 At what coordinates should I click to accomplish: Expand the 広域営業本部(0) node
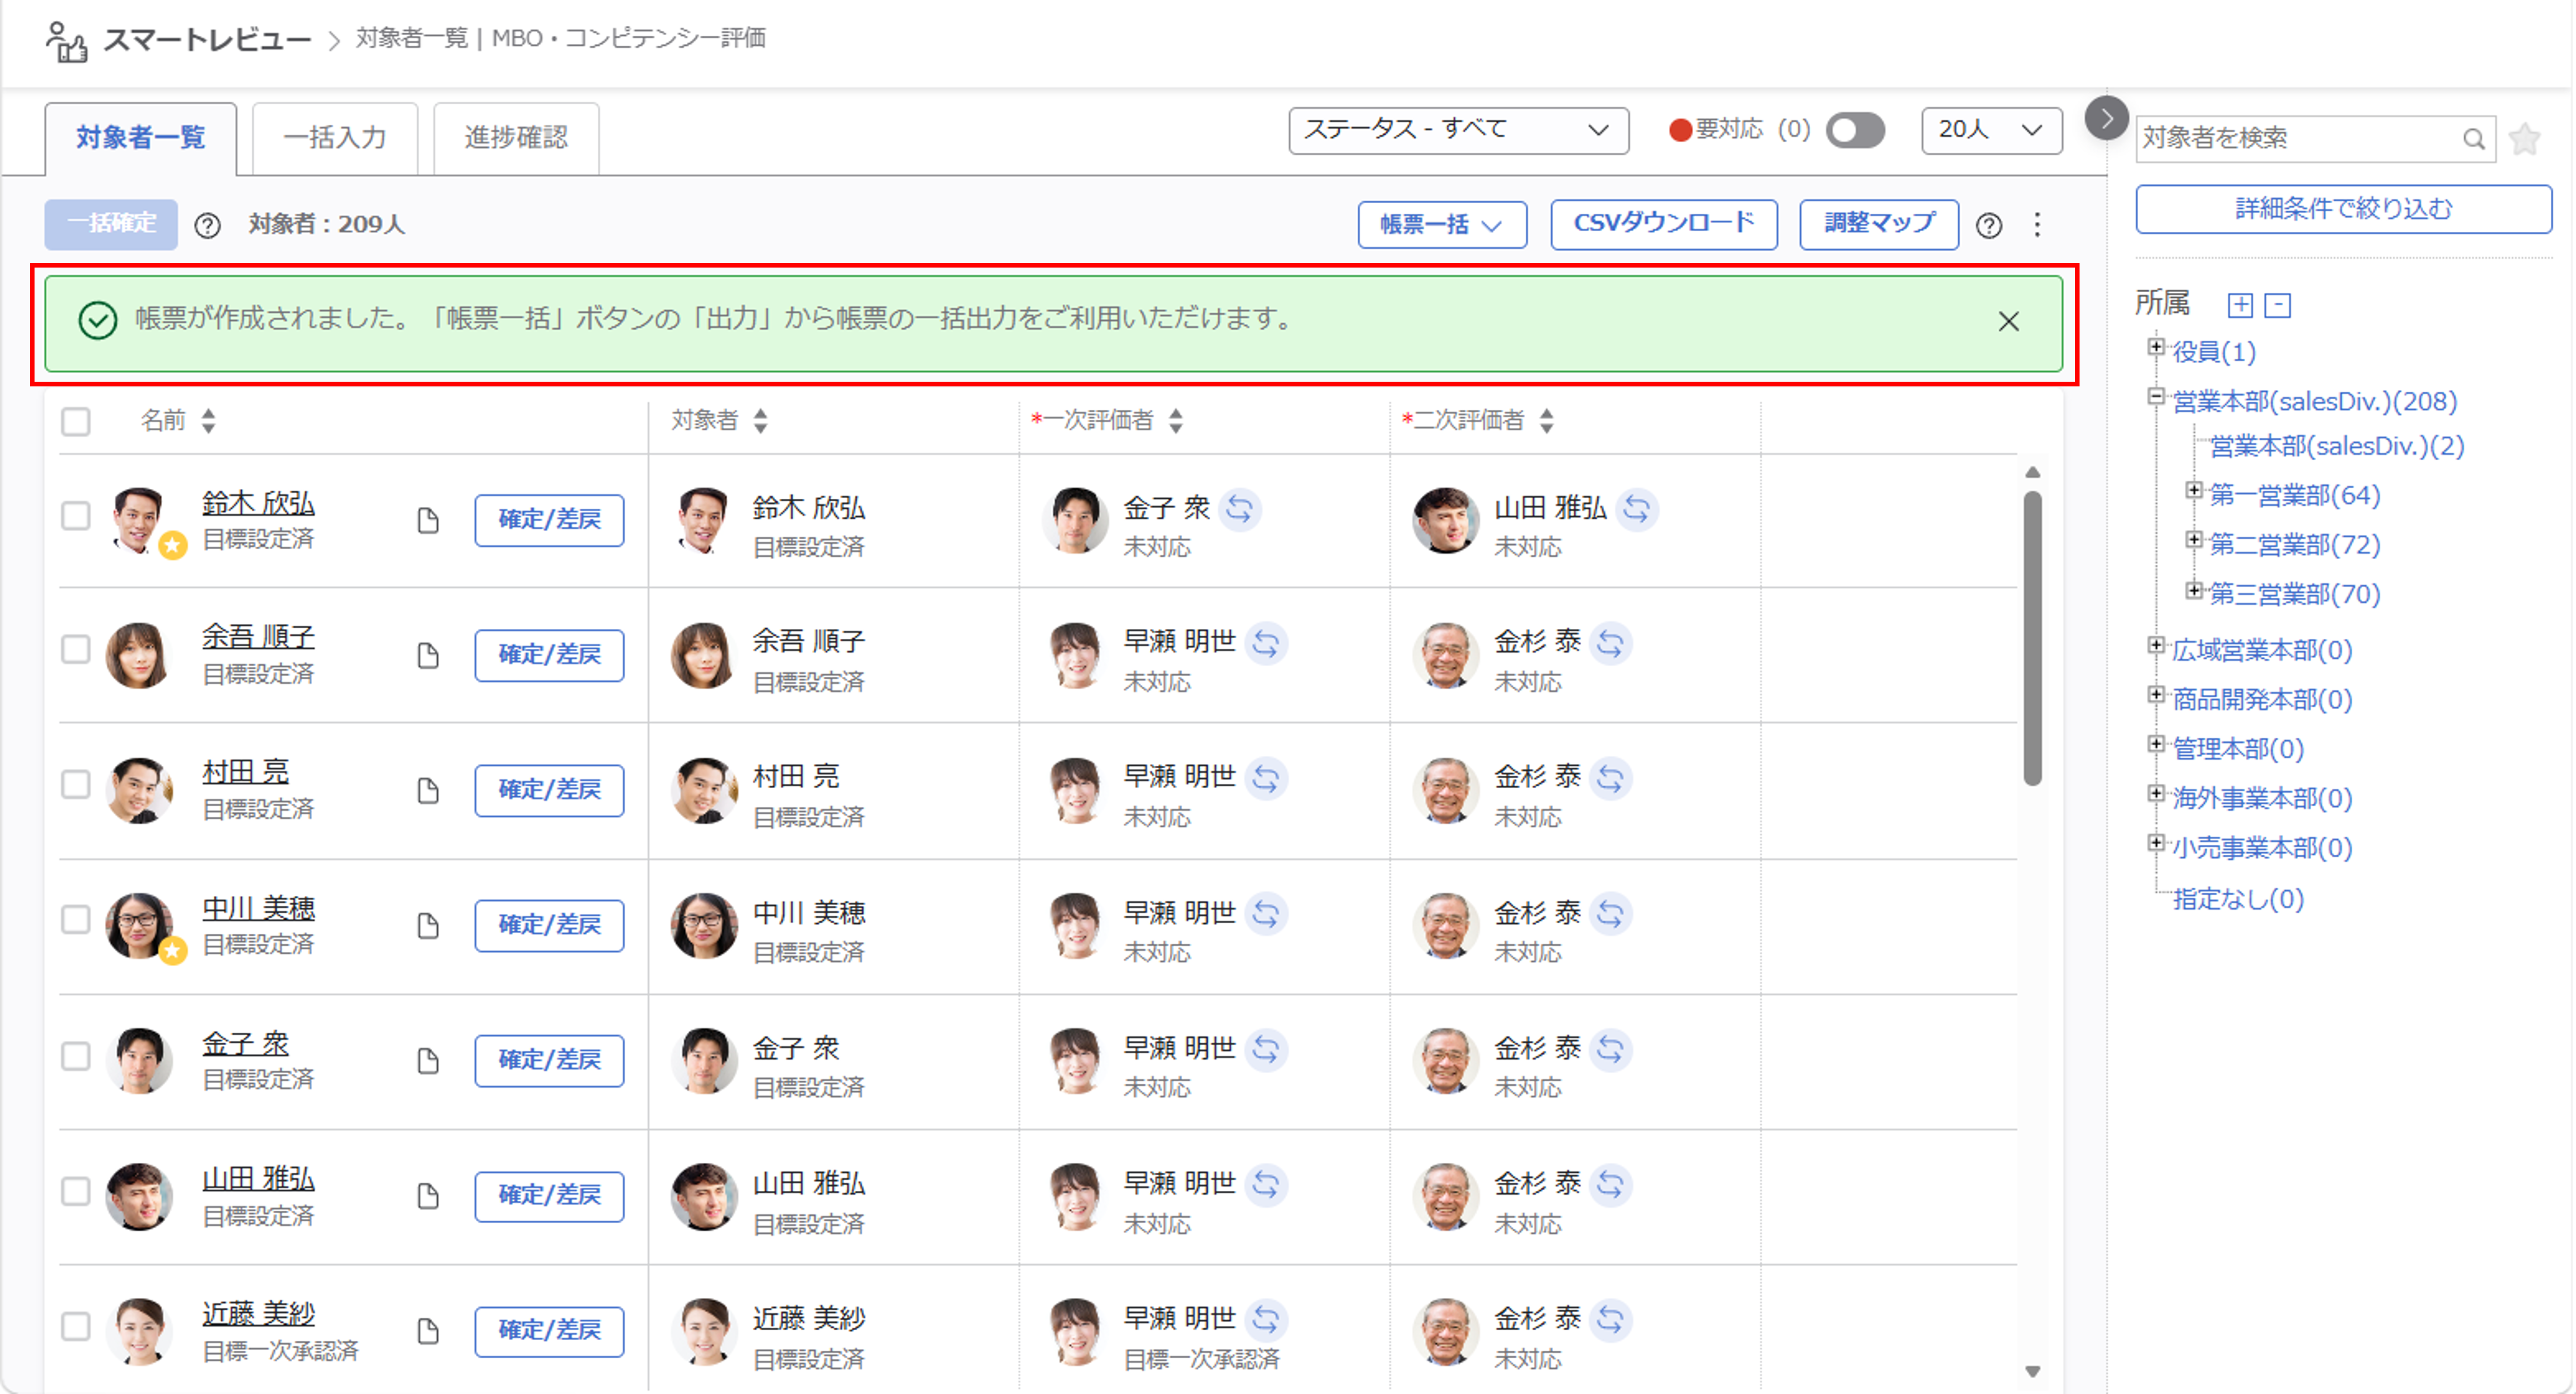(x=2155, y=645)
